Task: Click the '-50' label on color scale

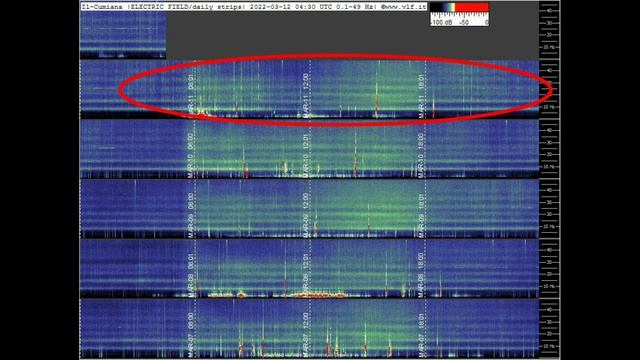Action: [x=464, y=23]
